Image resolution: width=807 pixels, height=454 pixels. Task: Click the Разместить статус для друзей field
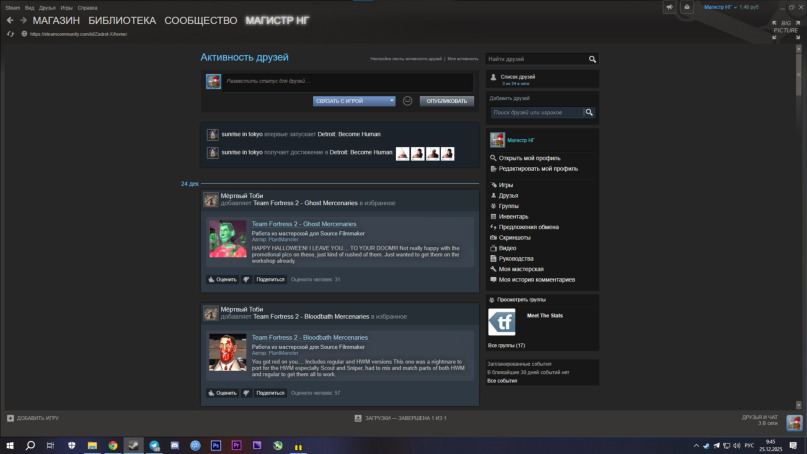point(348,81)
